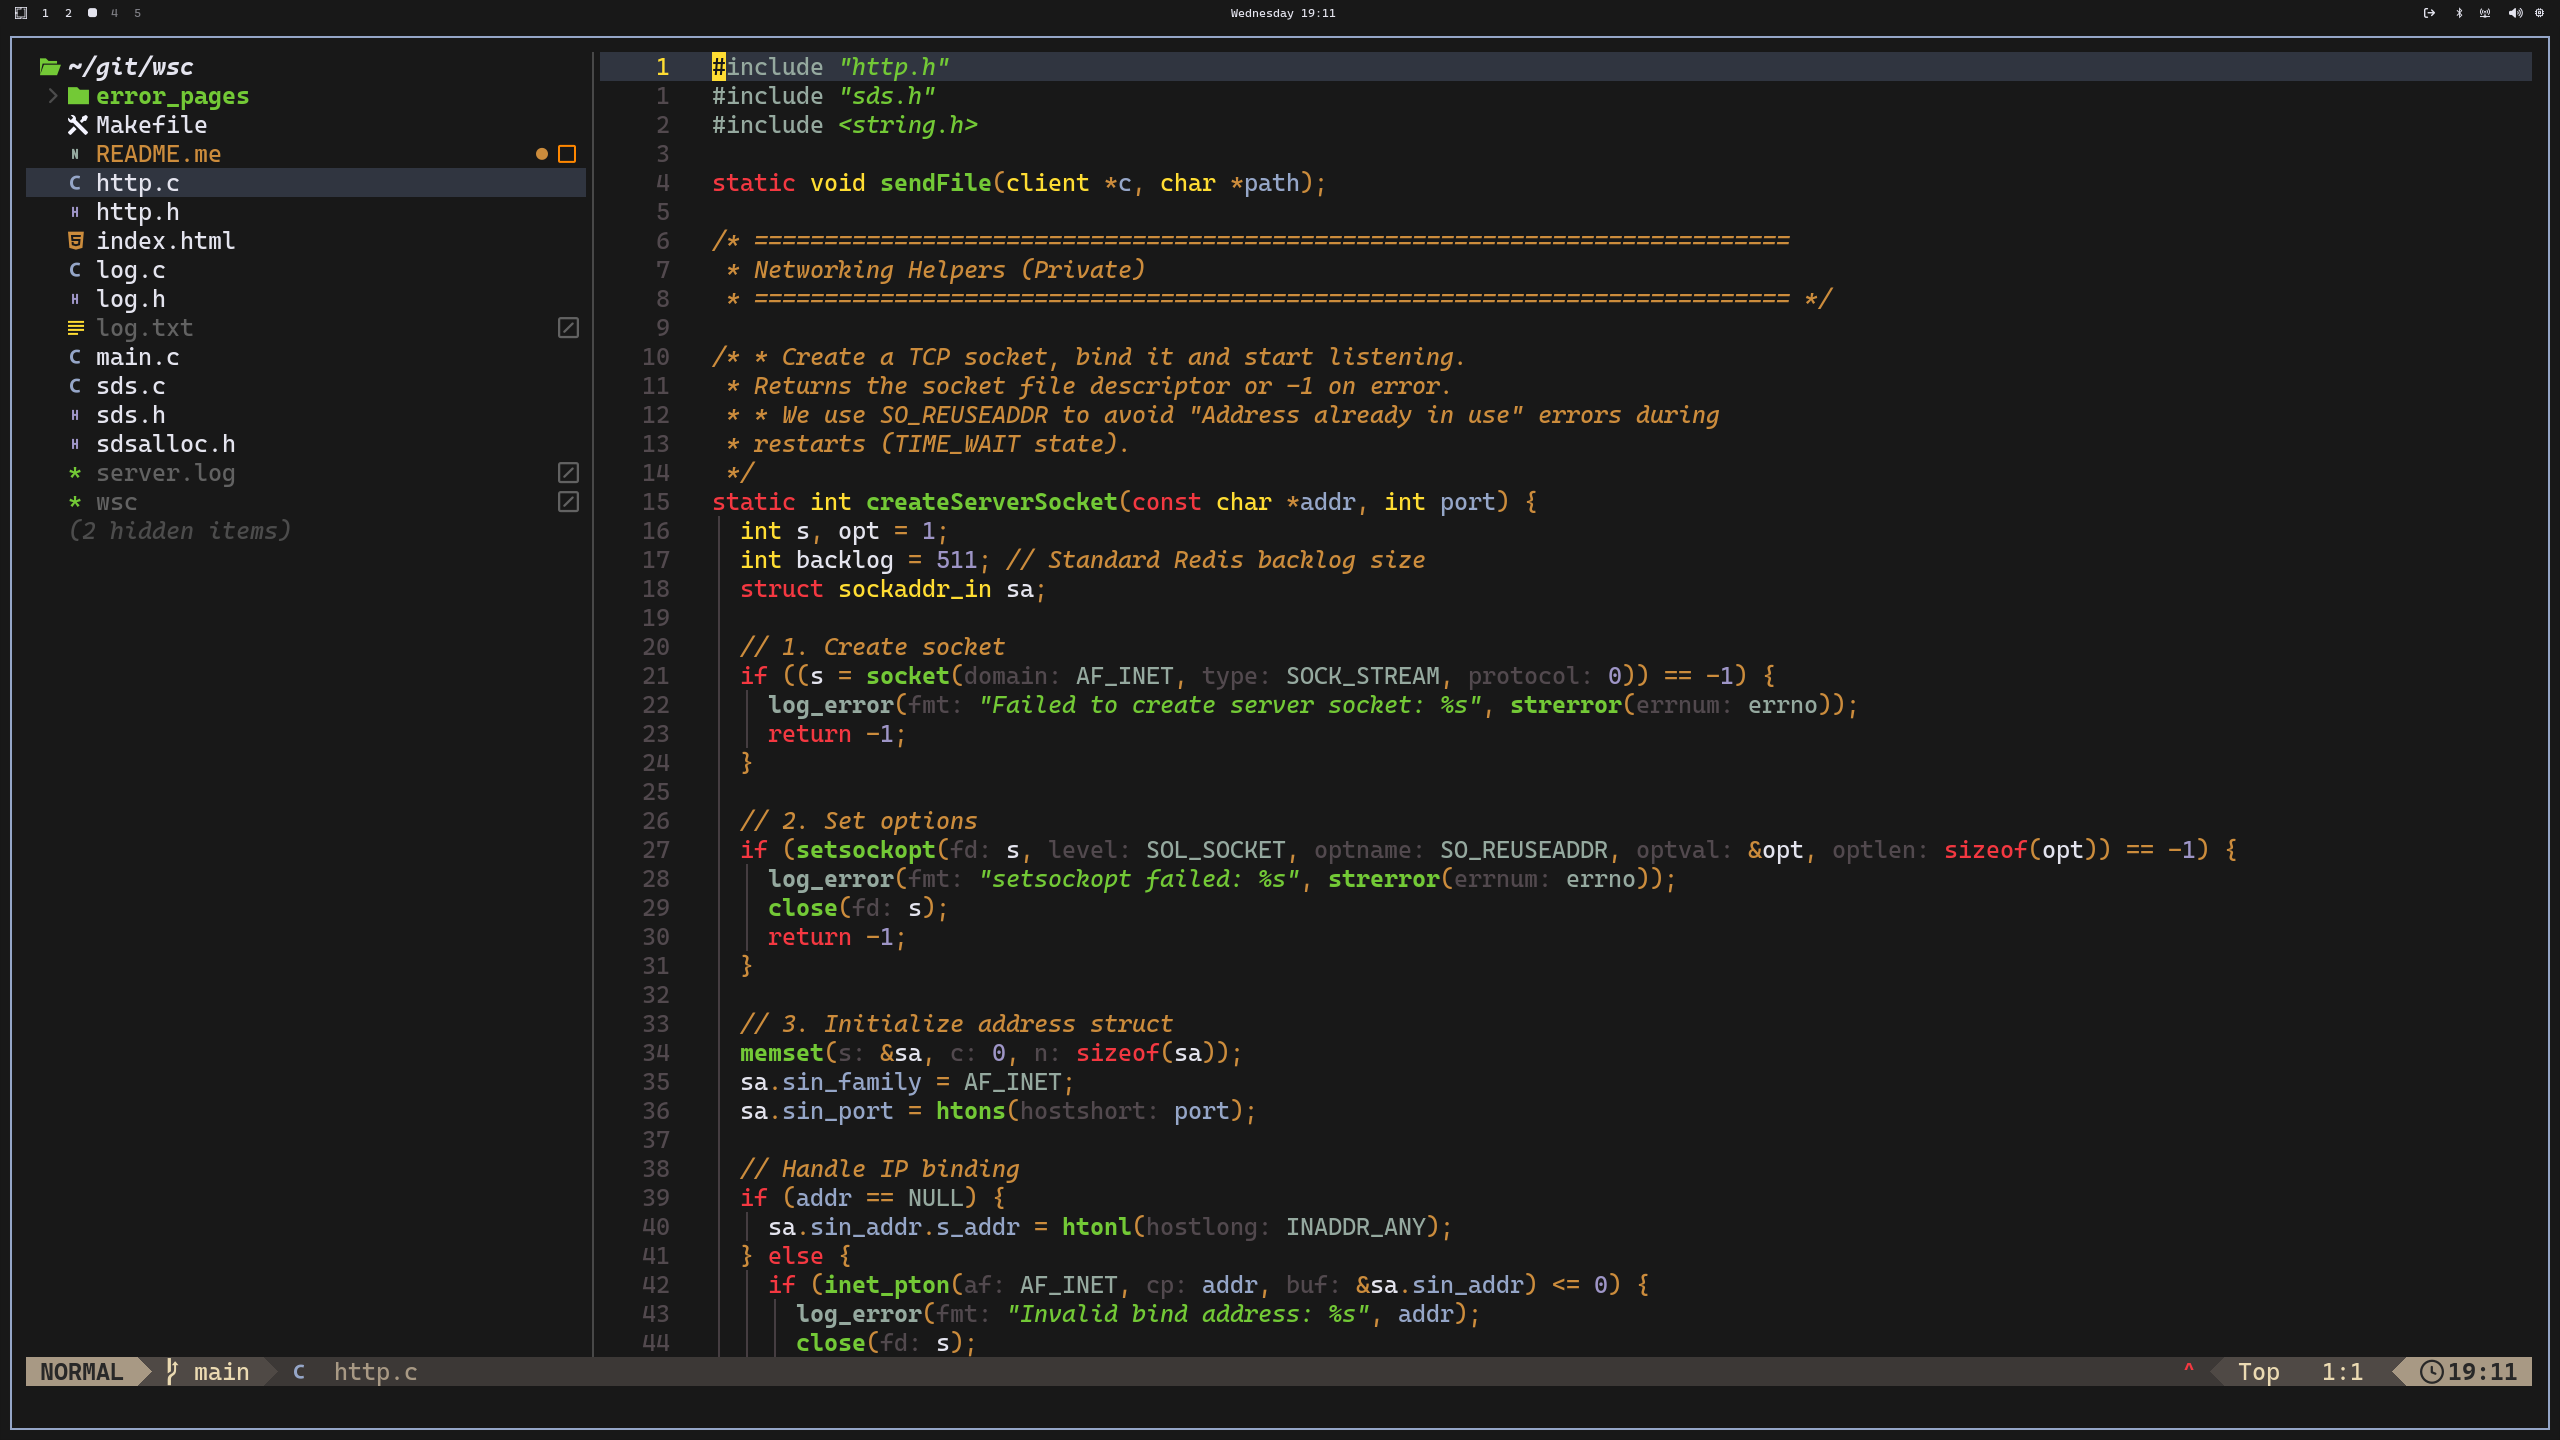Expand the error_pages folder chevron
The width and height of the screenshot is (2560, 1440).
(53, 96)
